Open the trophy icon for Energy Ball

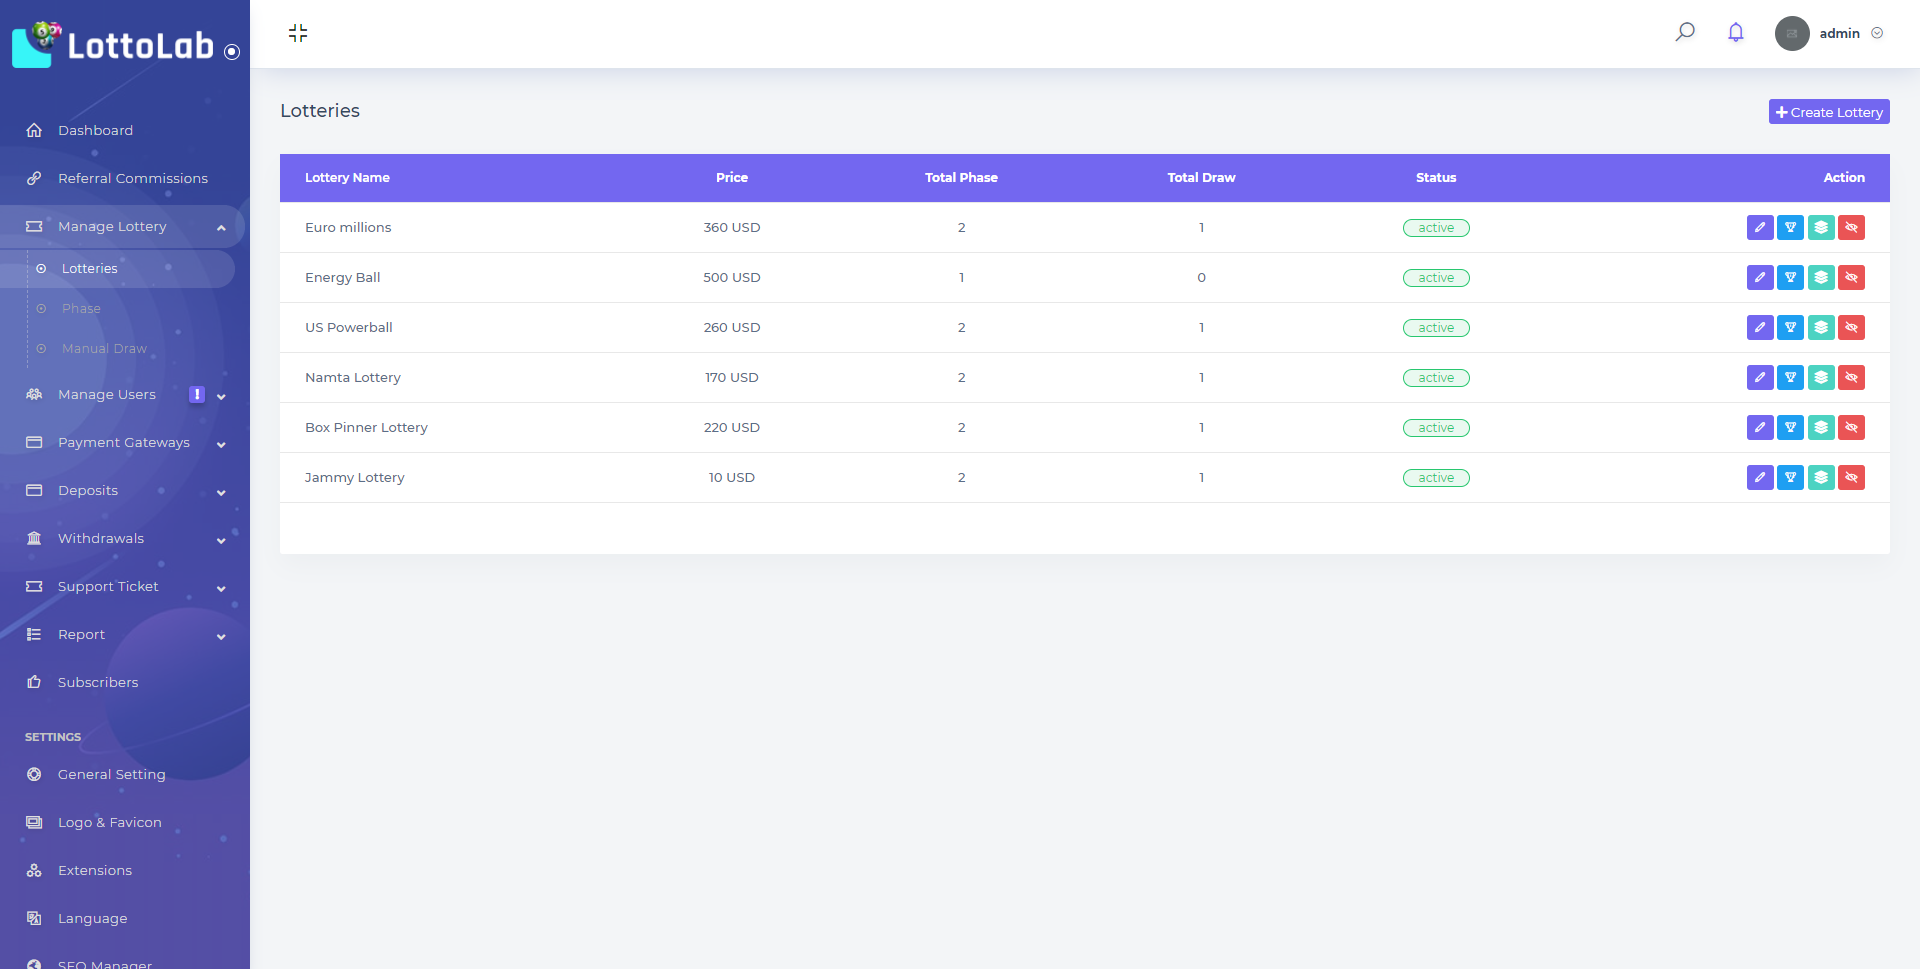(x=1790, y=278)
